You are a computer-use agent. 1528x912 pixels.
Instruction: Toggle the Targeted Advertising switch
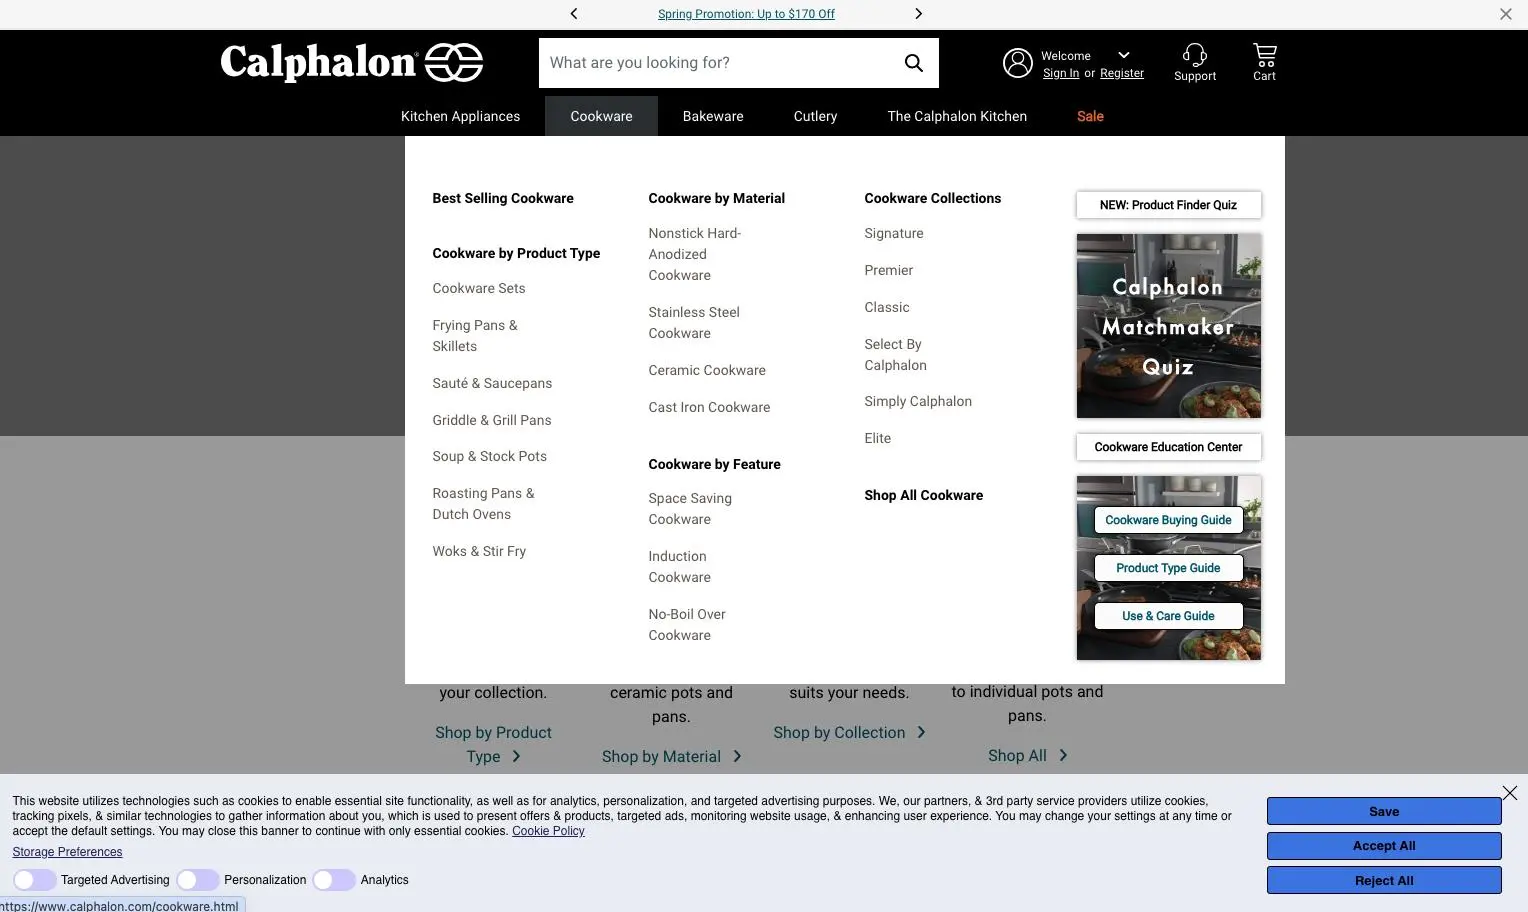(x=34, y=880)
